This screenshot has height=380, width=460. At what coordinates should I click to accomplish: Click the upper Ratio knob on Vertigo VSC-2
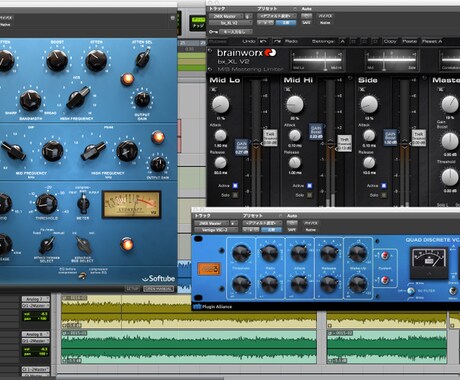pyautogui.click(x=270, y=253)
